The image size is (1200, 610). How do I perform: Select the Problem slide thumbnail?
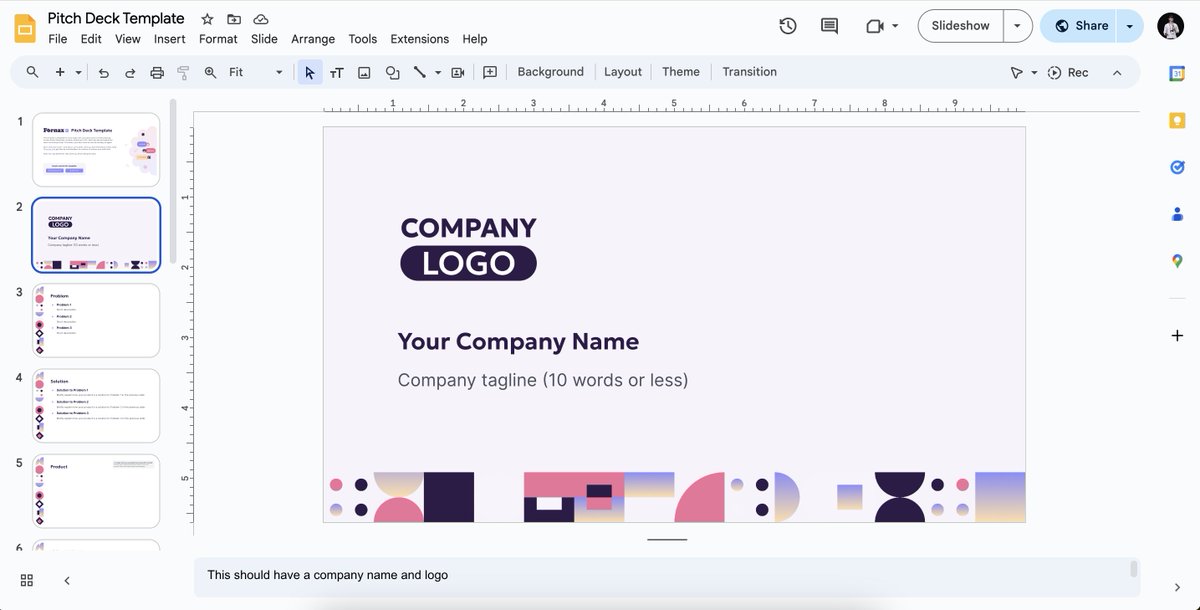(x=95, y=320)
